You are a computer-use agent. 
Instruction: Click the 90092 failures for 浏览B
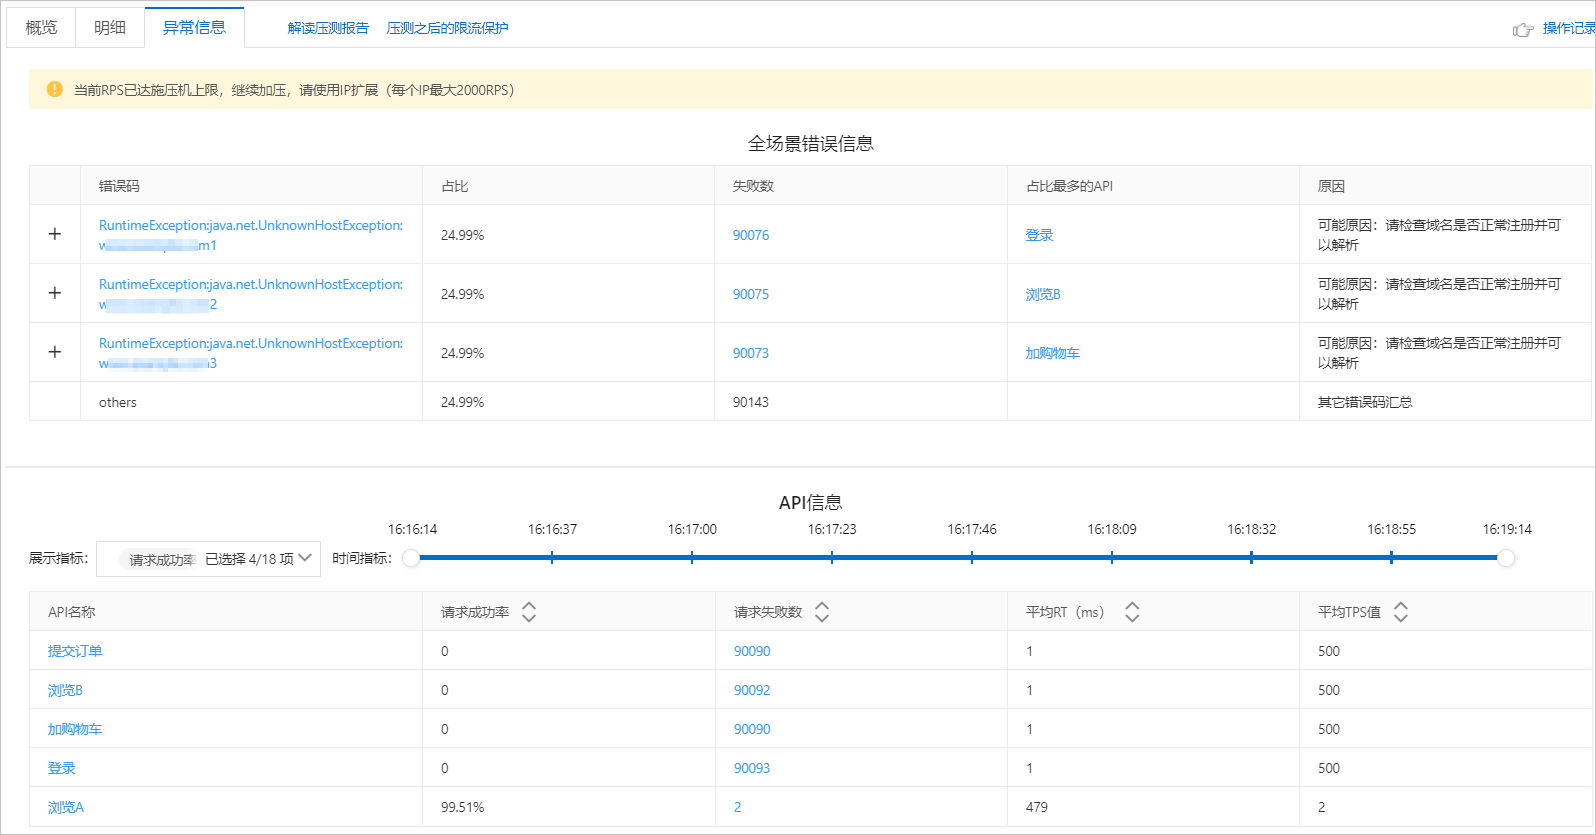coord(752,690)
